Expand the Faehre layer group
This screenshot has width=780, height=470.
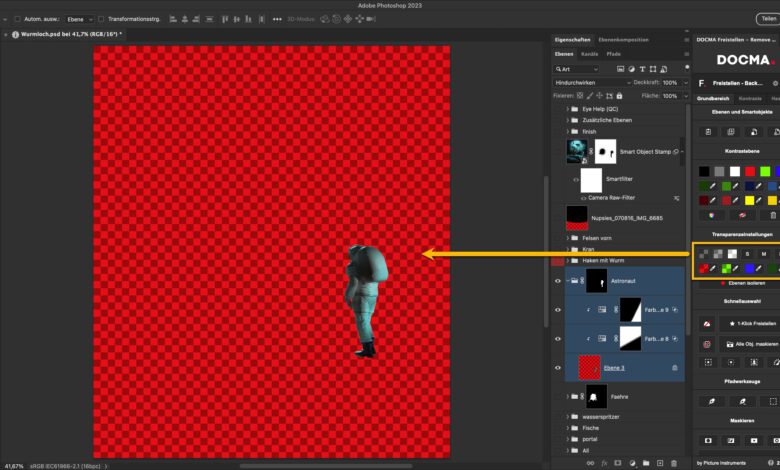coord(567,397)
